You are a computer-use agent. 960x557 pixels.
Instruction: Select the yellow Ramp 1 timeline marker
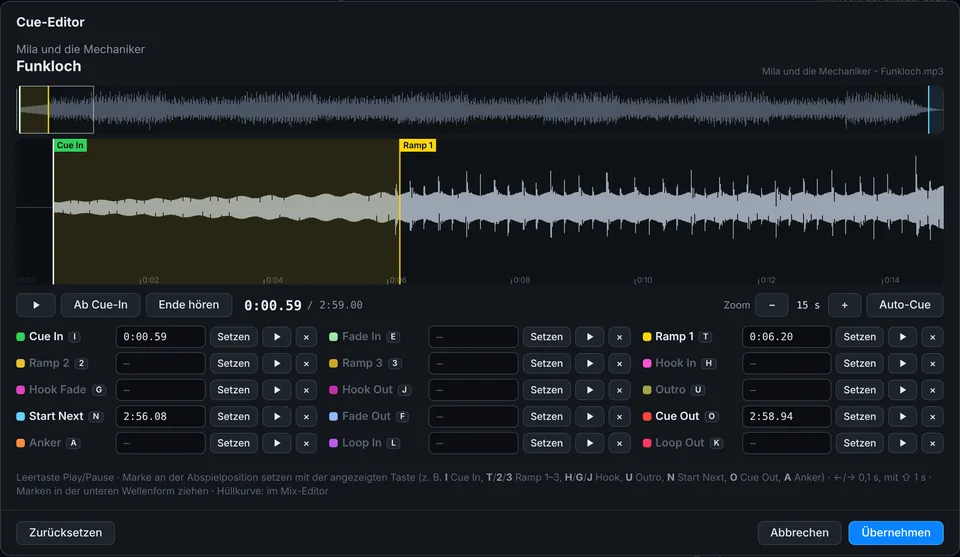pos(418,145)
